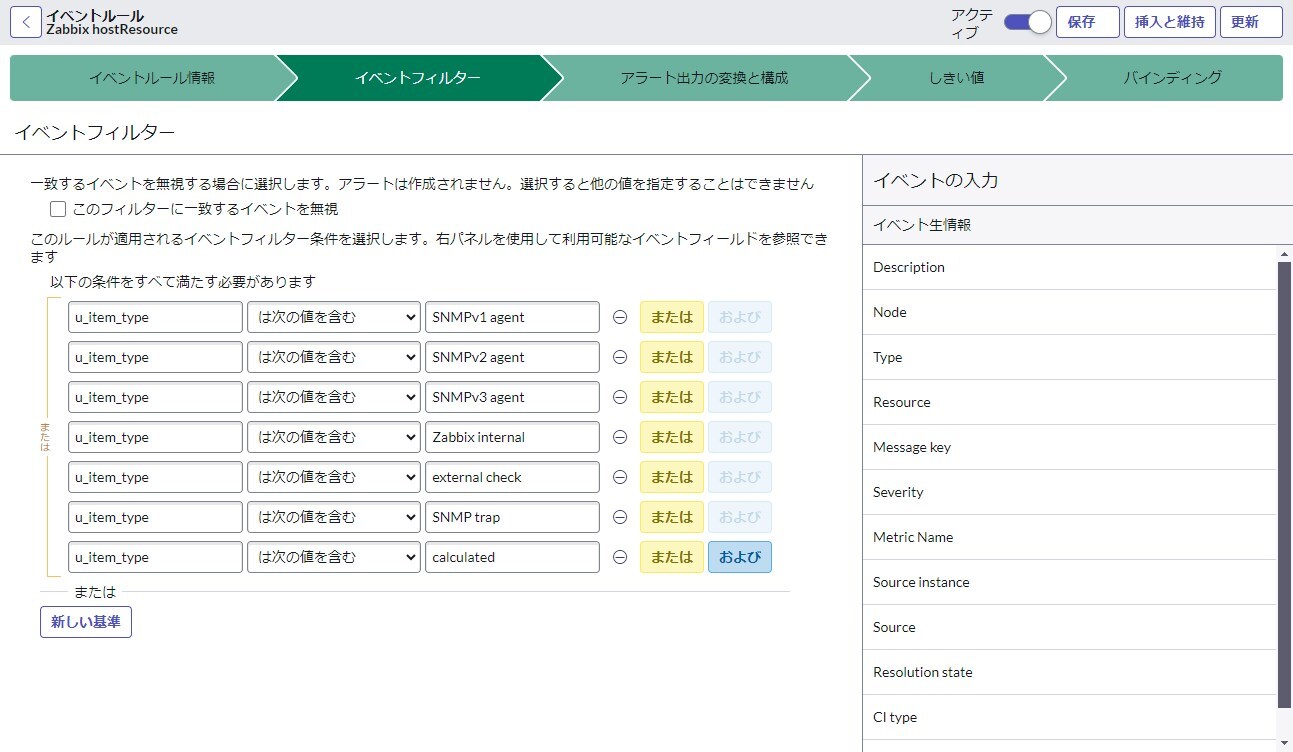Toggle the アクティブ switch

[1027, 22]
